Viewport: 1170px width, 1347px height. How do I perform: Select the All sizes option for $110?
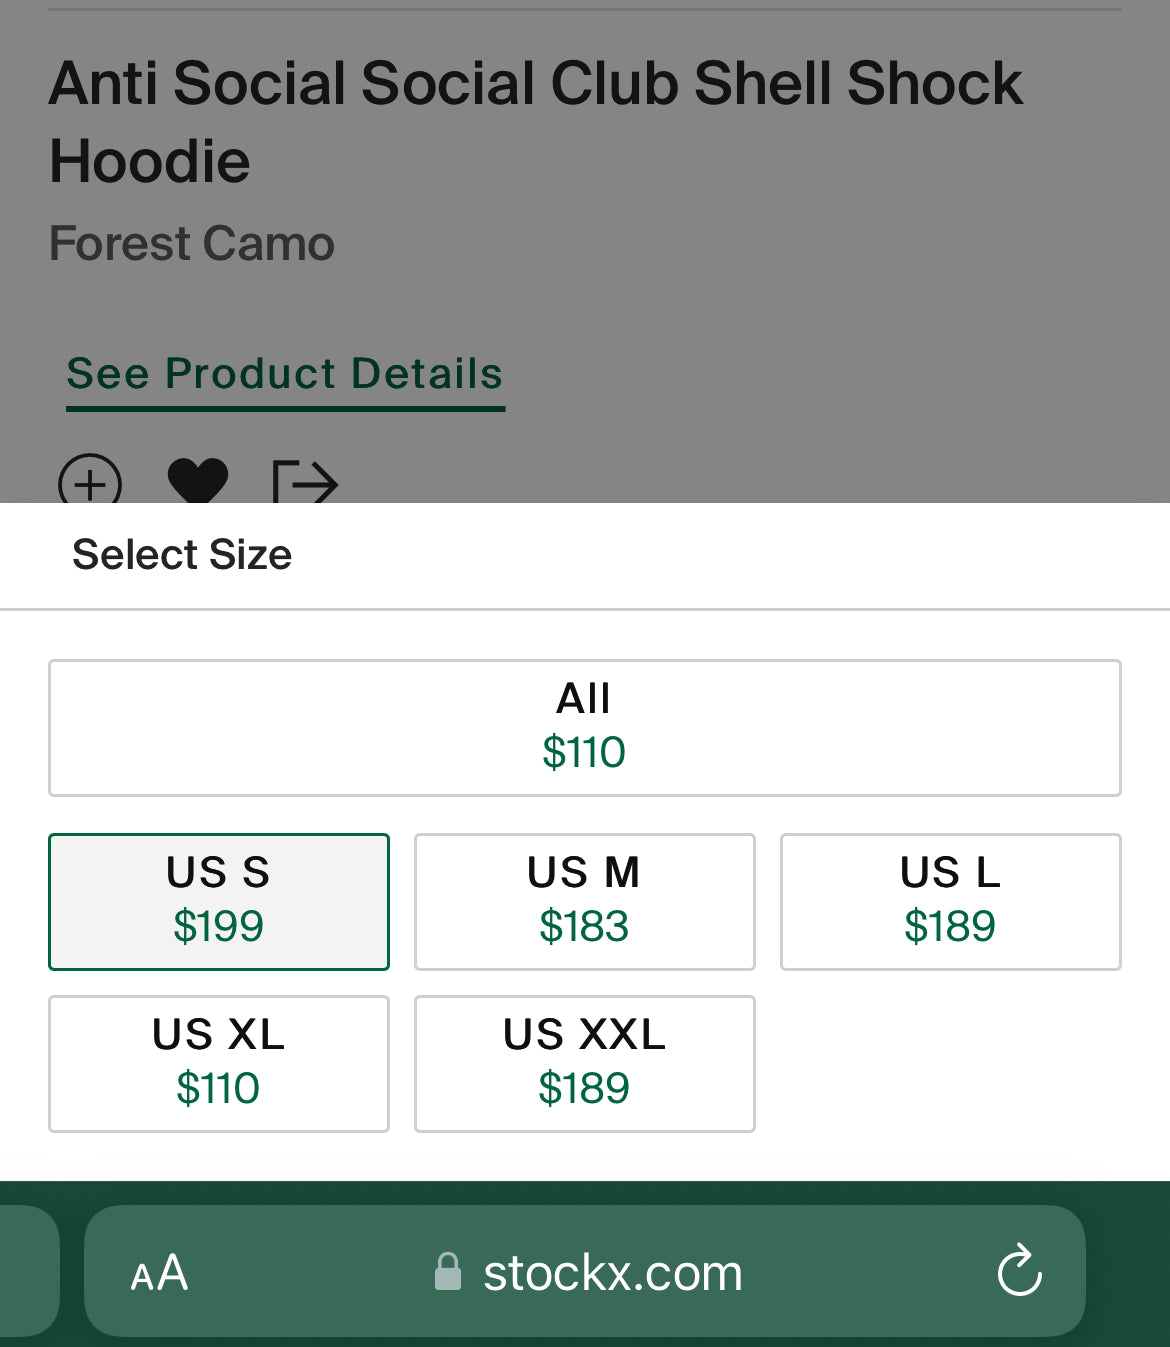click(584, 727)
